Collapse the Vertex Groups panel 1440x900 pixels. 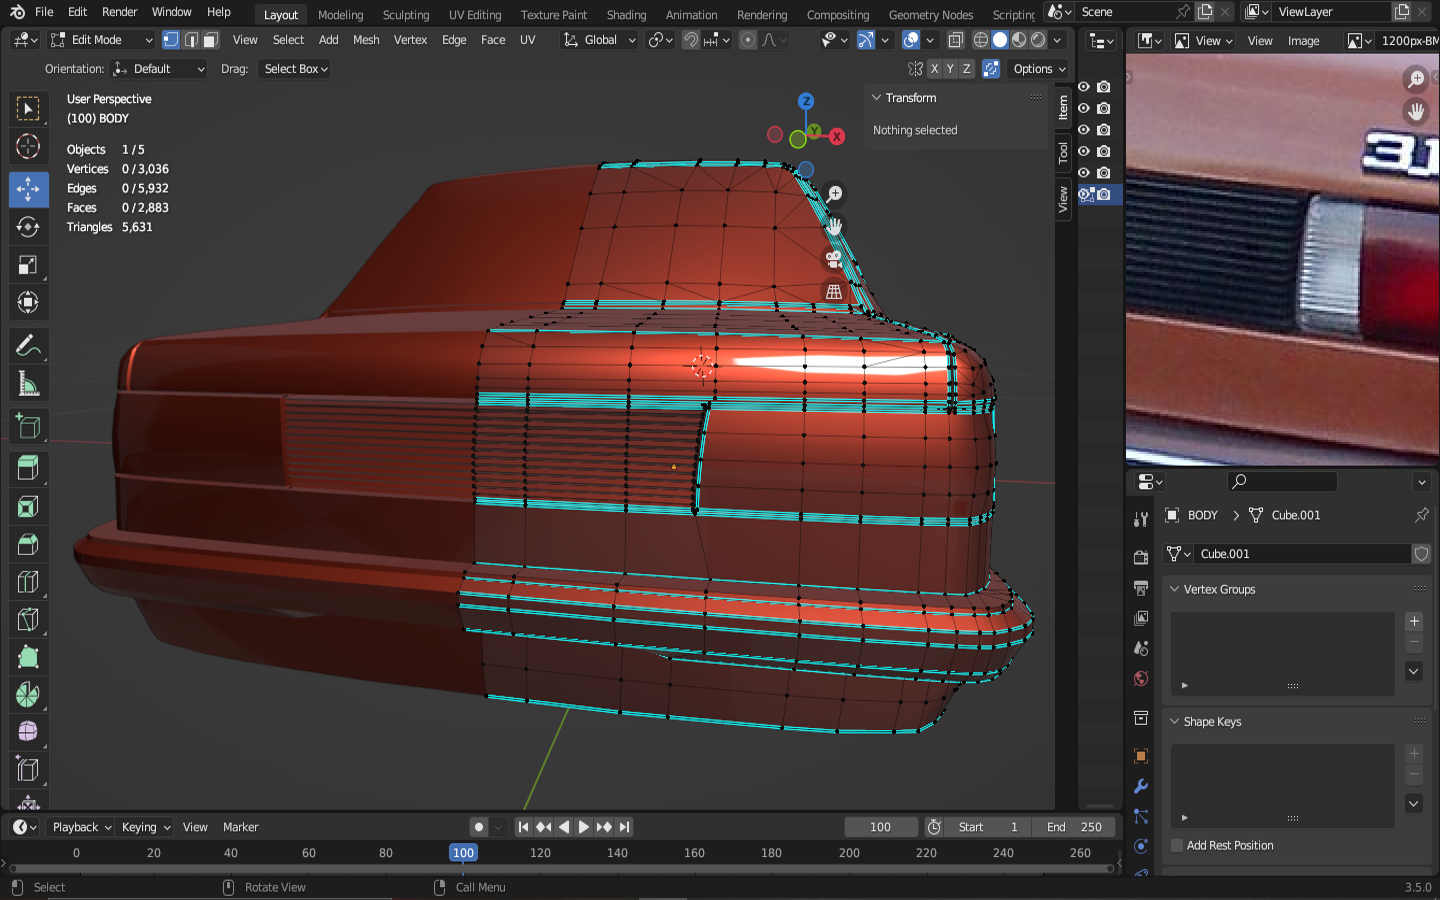(1175, 590)
